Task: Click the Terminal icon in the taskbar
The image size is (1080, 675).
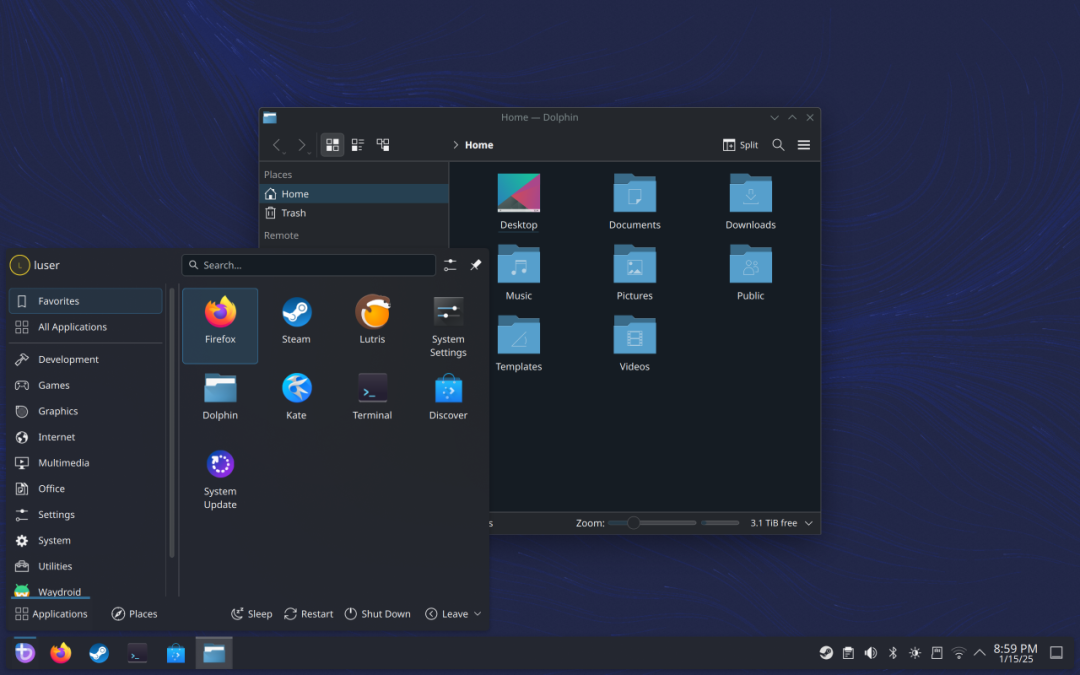Action: click(137, 652)
